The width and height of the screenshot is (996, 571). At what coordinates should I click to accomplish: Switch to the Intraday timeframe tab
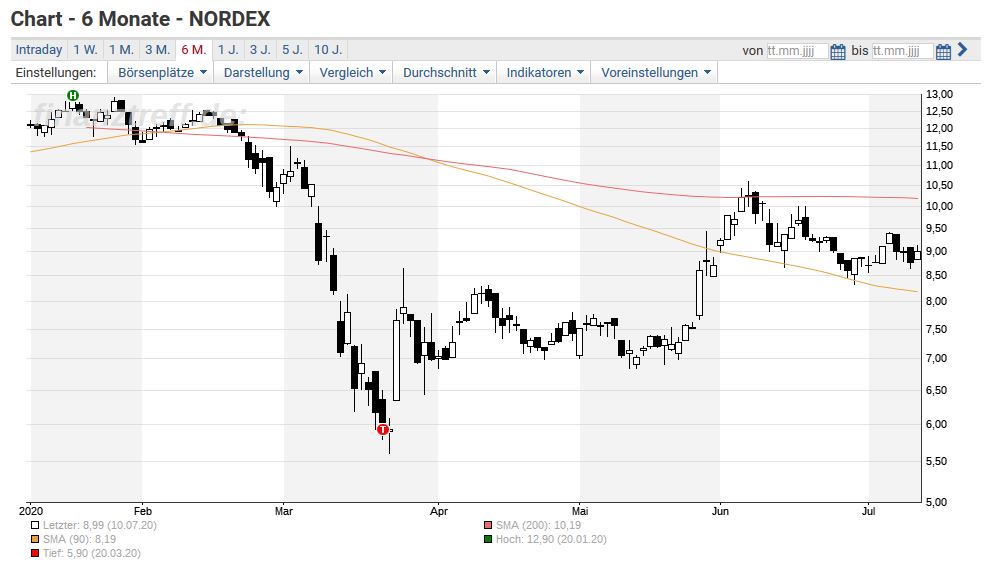(39, 50)
